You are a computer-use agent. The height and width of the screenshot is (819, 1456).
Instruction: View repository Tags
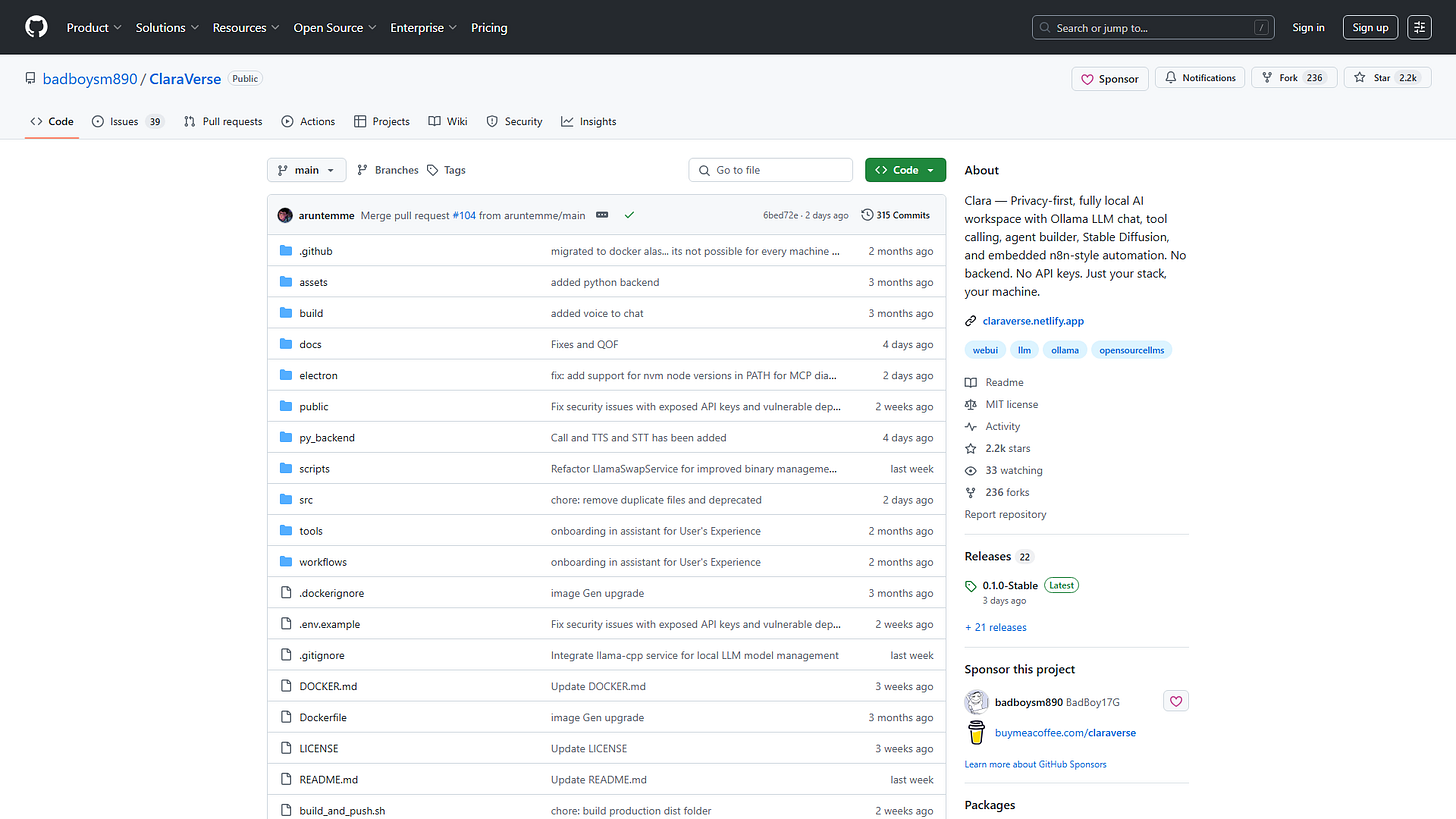[447, 170]
